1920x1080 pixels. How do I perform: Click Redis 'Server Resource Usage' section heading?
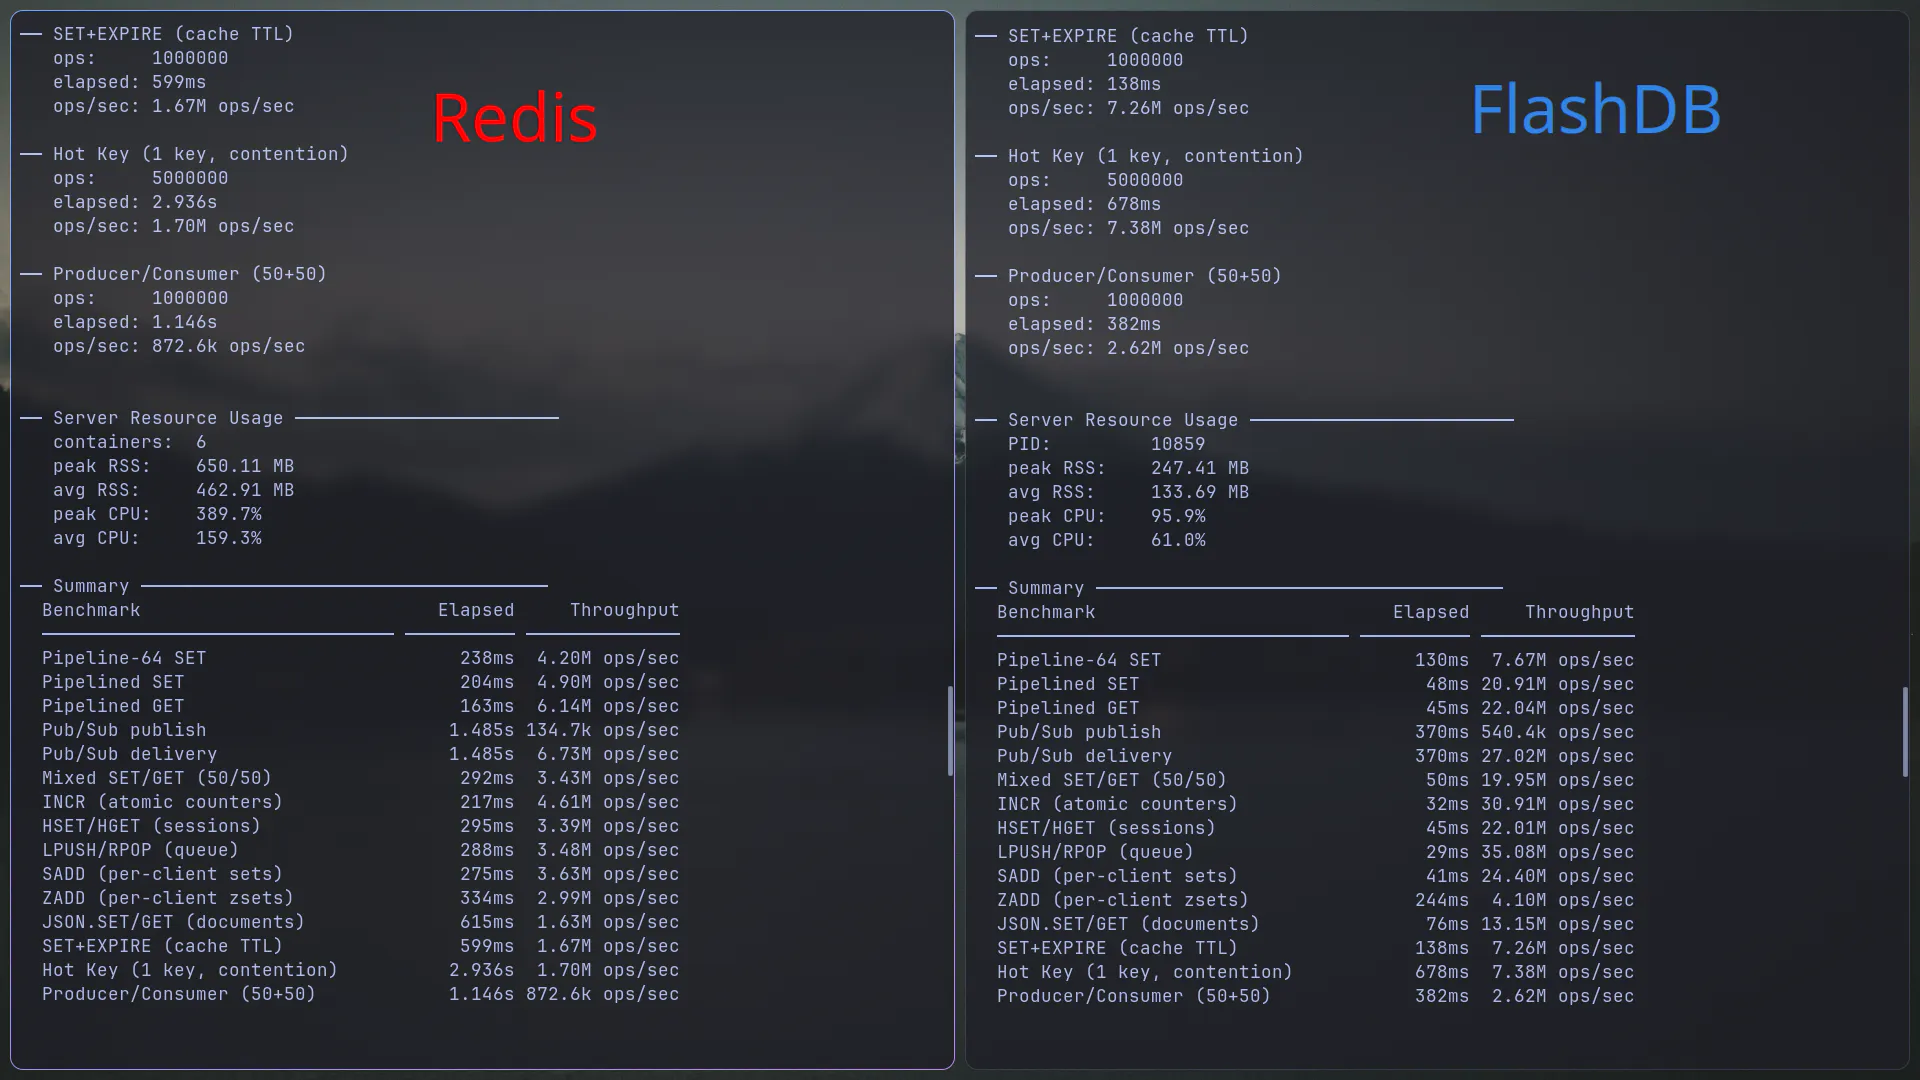[168, 418]
